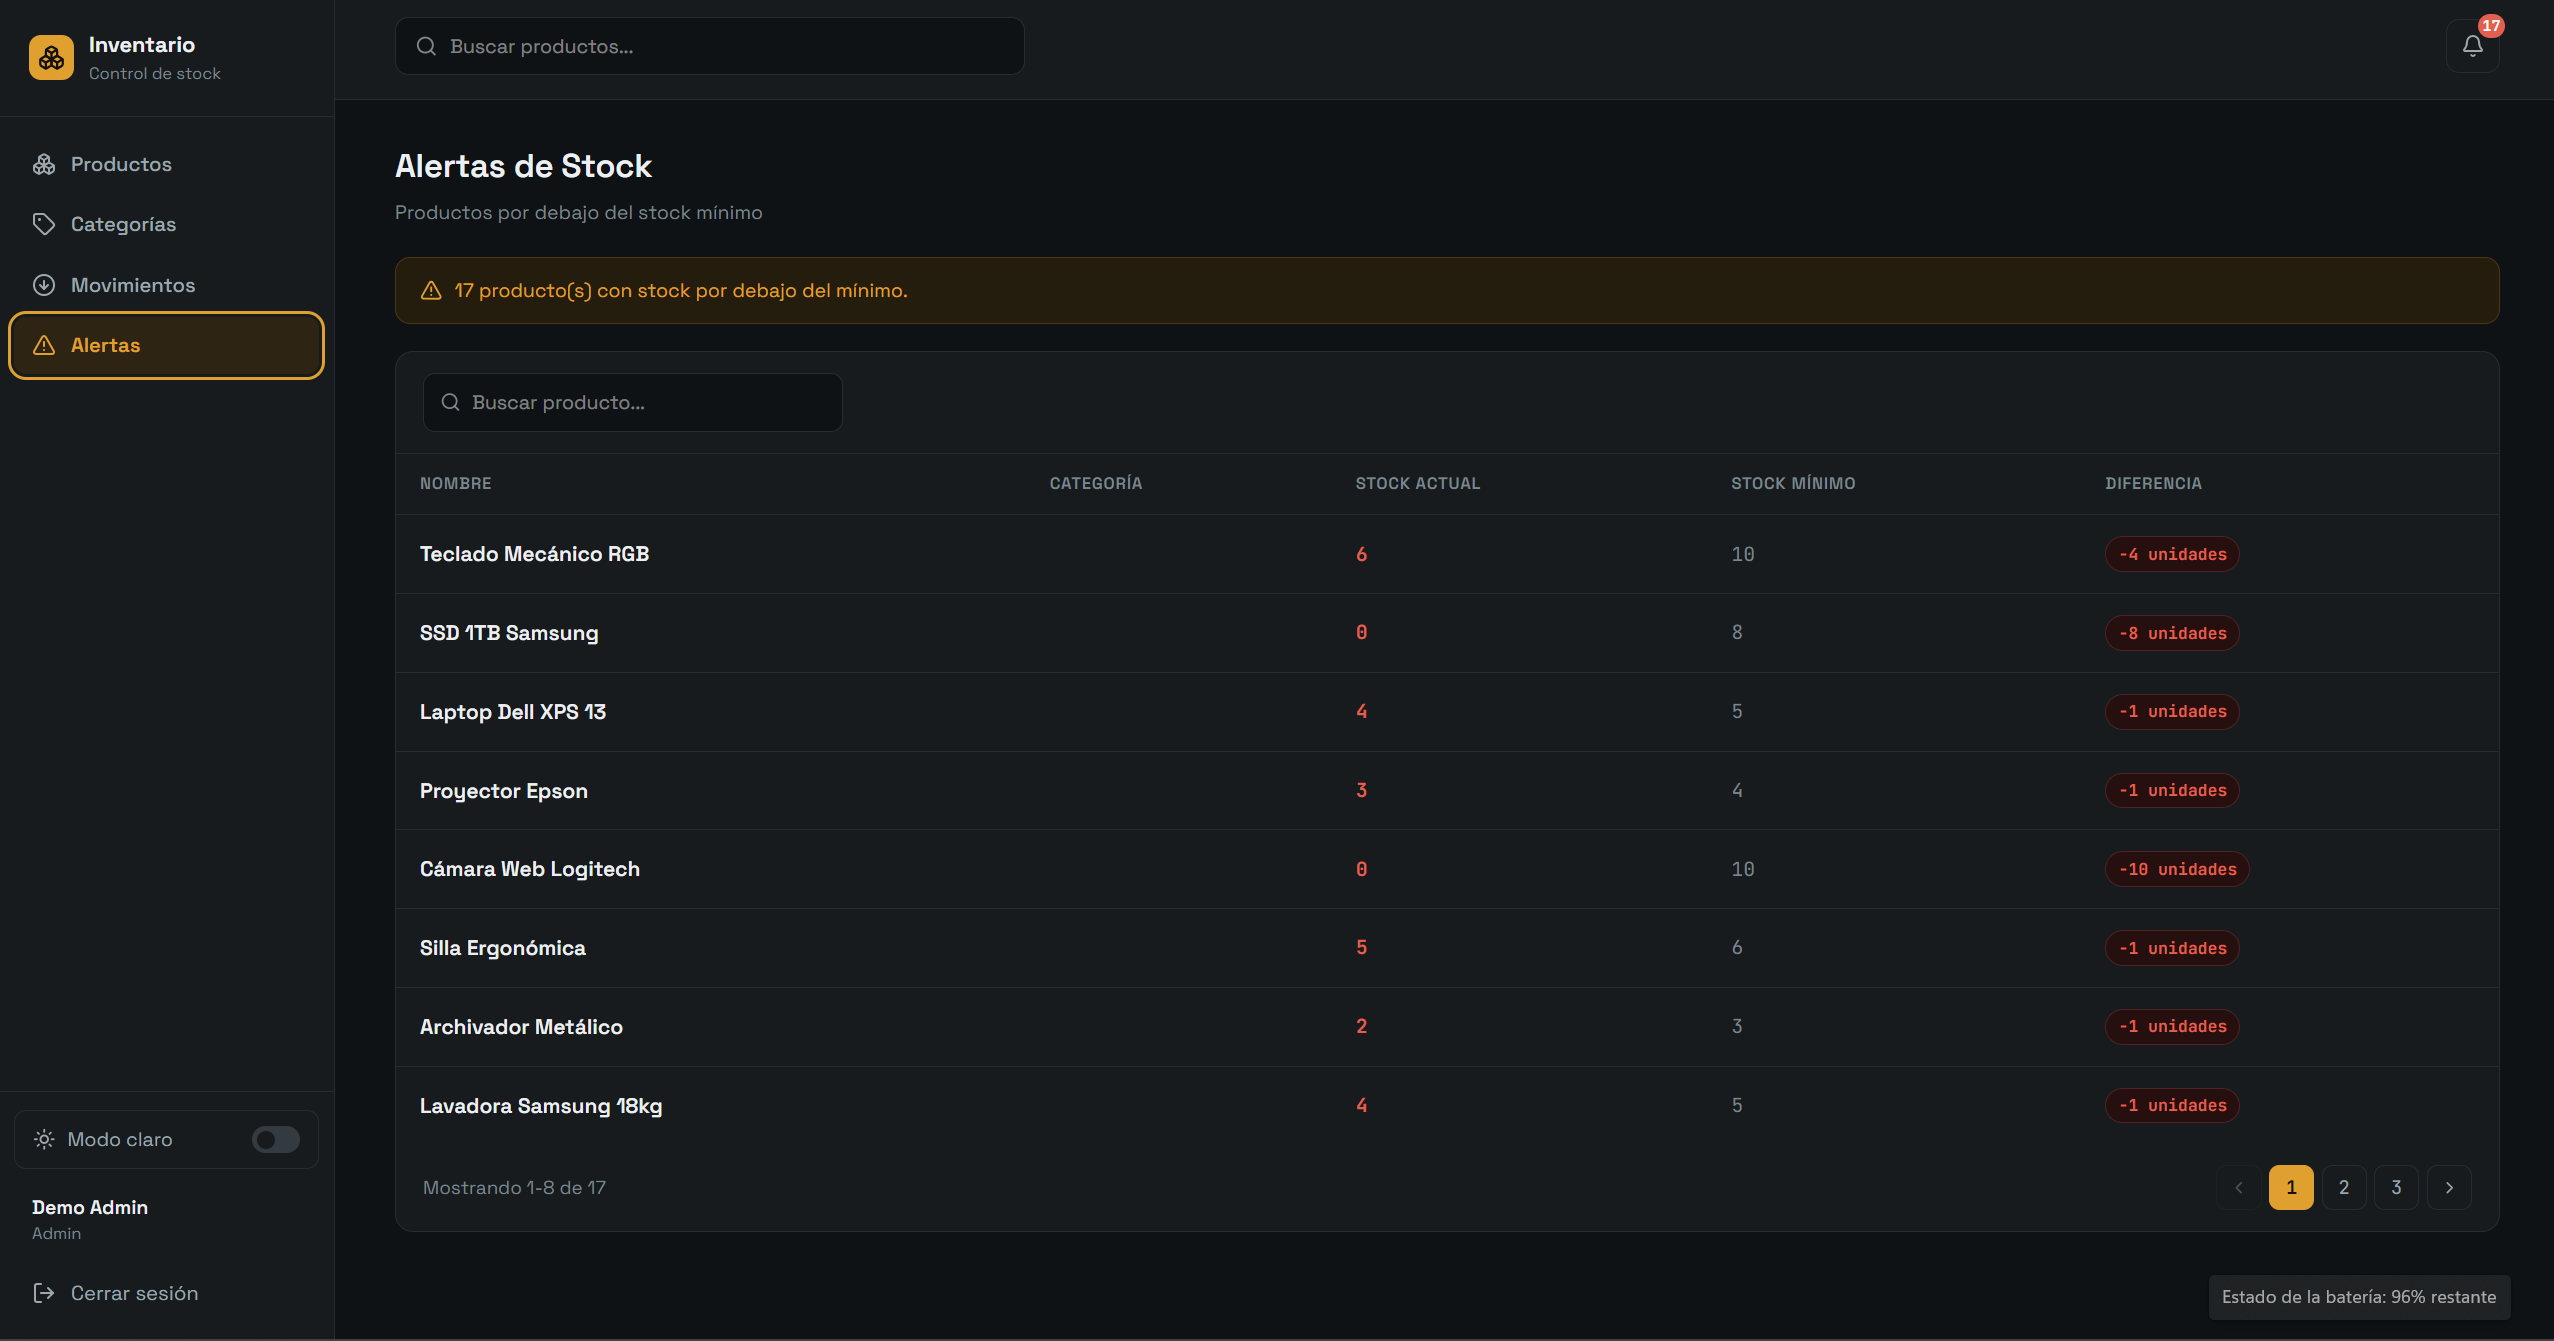Select page 1 pagination button
2554x1341 pixels.
click(x=2291, y=1188)
